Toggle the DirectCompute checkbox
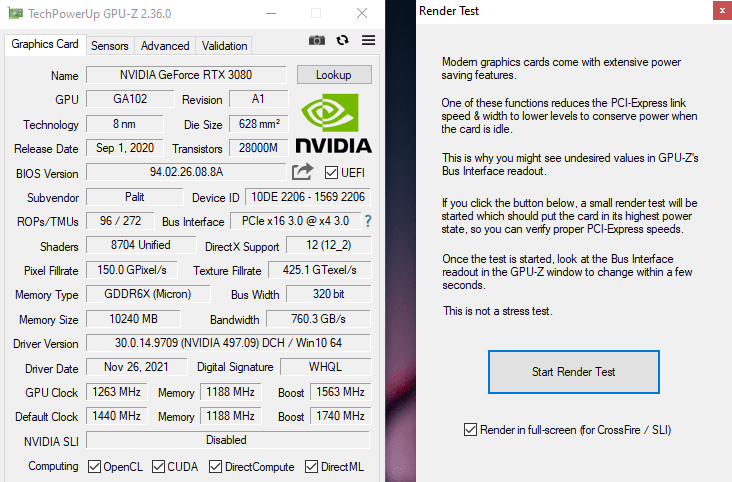 pos(215,466)
